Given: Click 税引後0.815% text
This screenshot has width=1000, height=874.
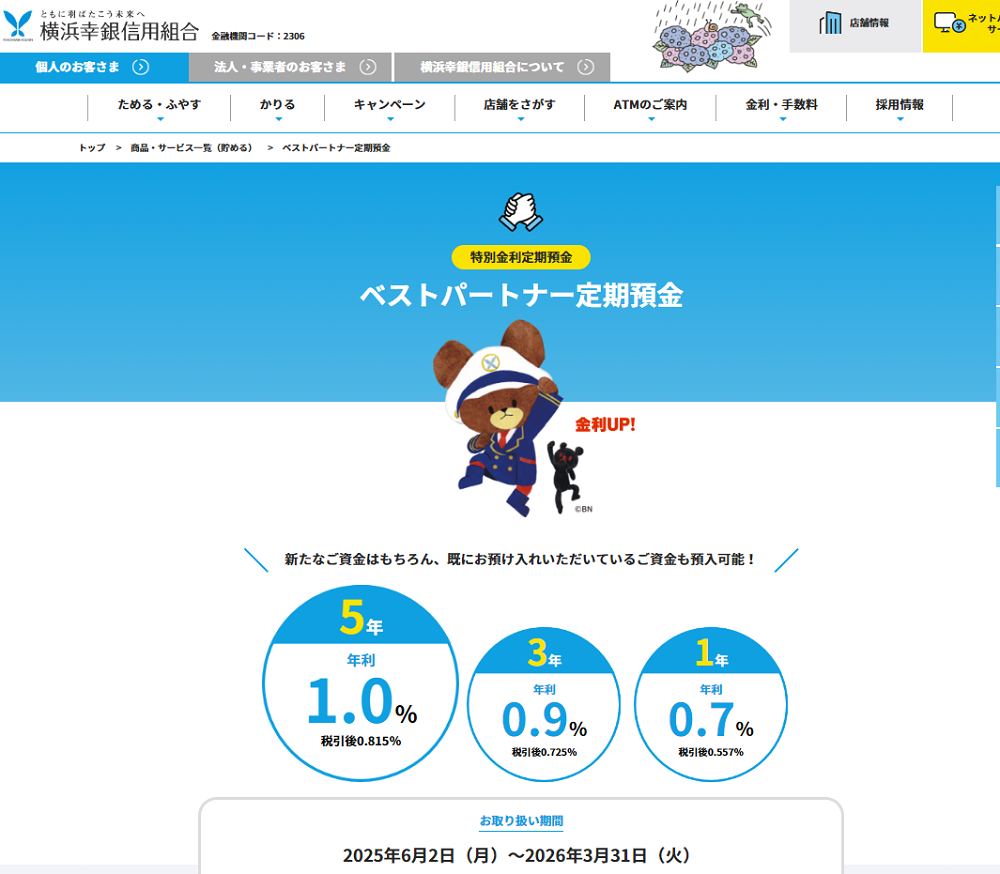Looking at the screenshot, I should [x=360, y=741].
